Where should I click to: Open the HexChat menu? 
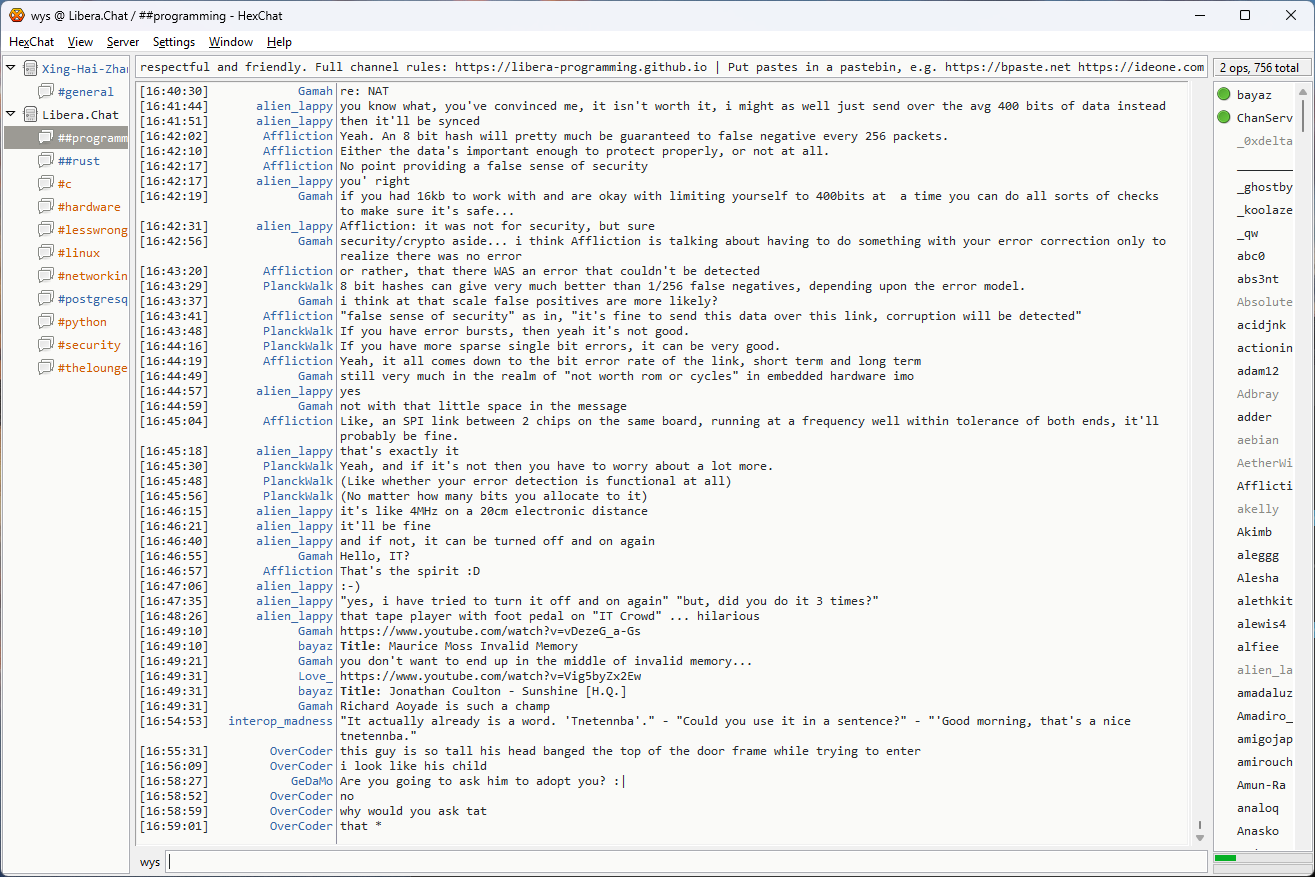point(31,42)
